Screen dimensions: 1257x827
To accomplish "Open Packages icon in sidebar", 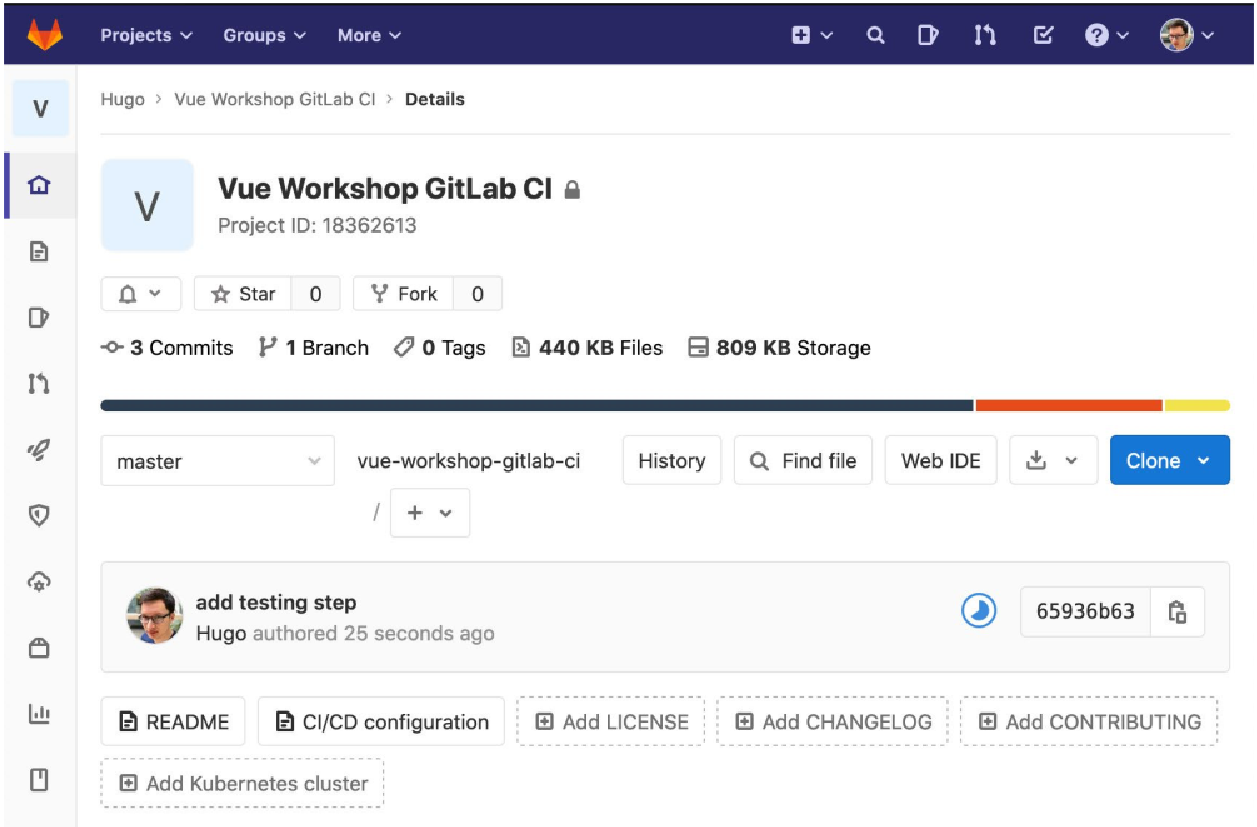I will [x=39, y=648].
